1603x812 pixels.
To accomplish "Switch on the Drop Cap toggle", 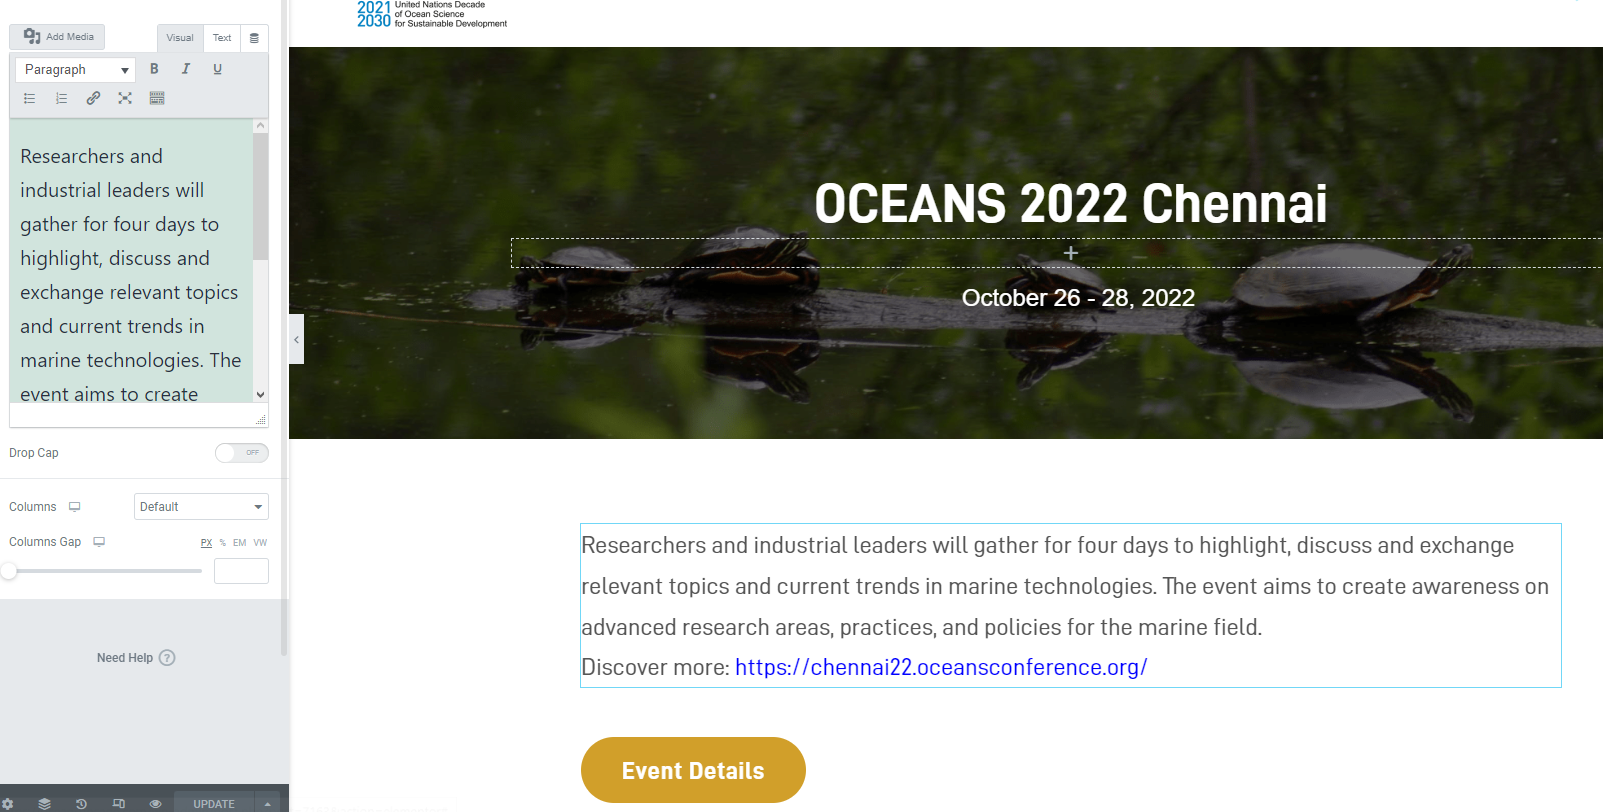I will pos(242,453).
